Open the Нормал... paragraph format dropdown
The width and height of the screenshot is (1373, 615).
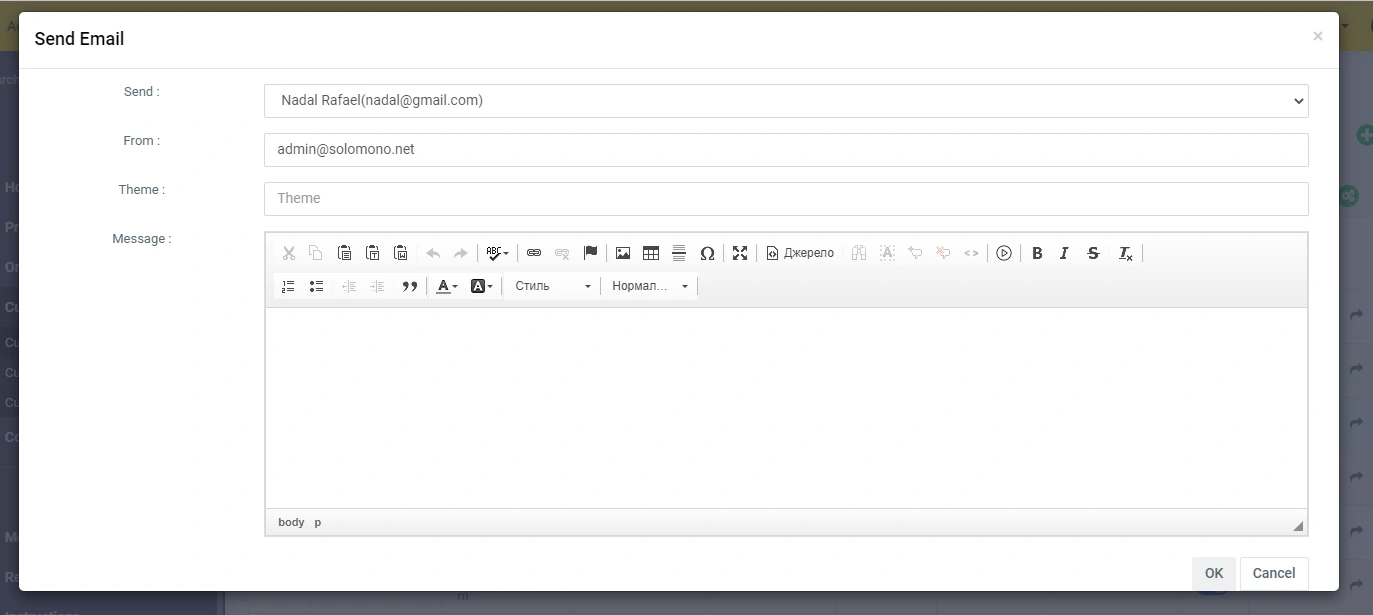tap(650, 286)
